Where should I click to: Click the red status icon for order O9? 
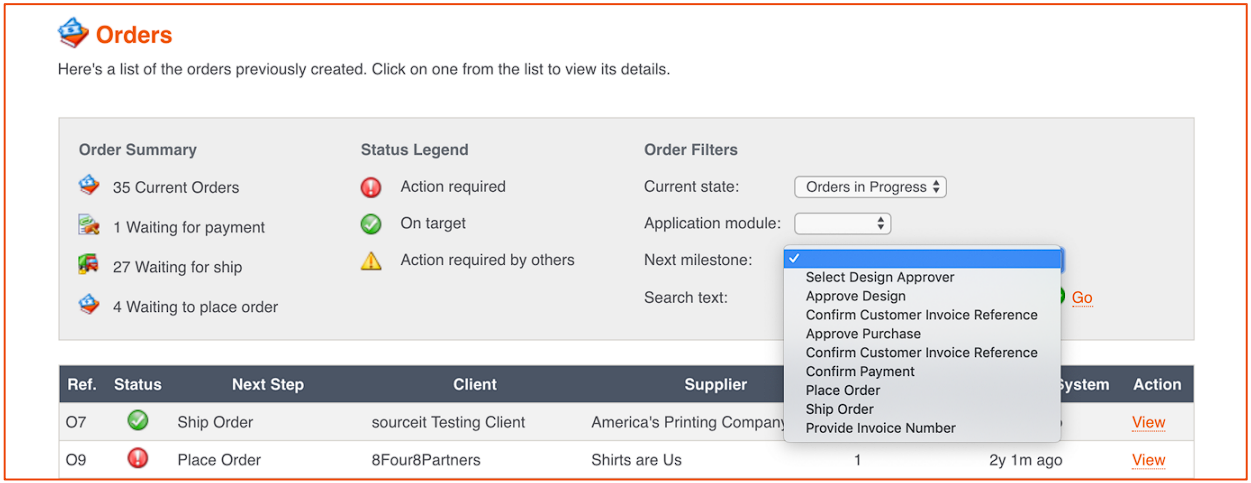pos(138,459)
